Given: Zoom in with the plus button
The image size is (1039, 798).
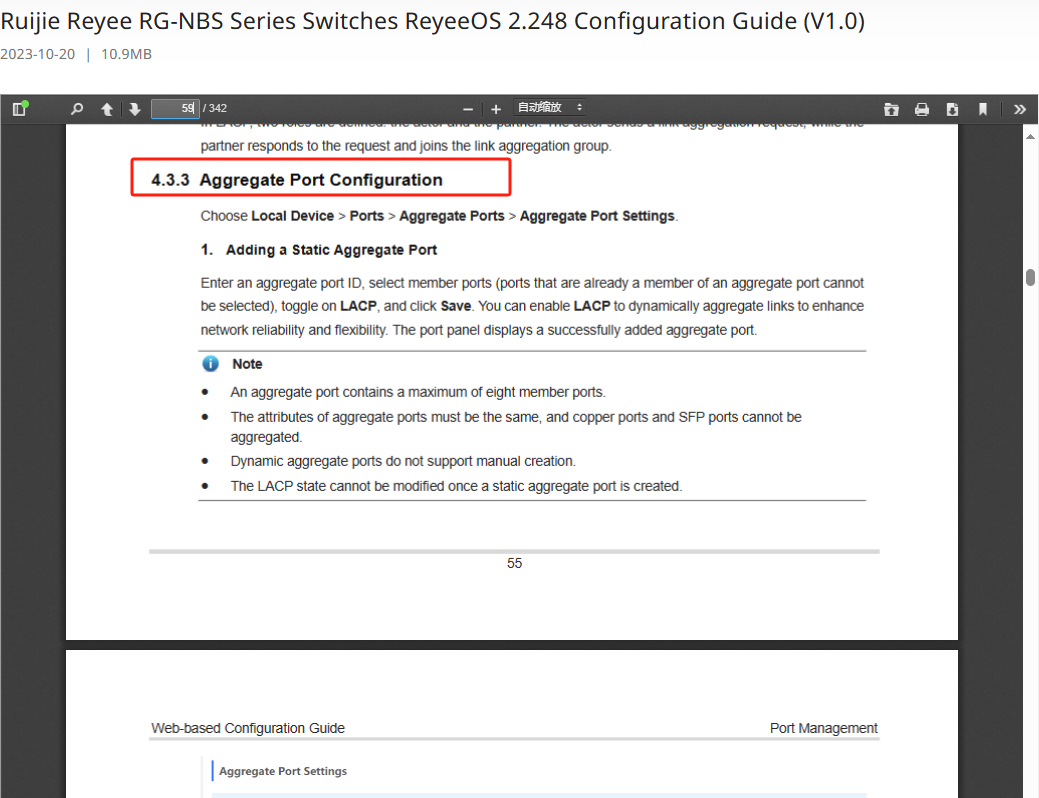Looking at the screenshot, I should click(496, 109).
